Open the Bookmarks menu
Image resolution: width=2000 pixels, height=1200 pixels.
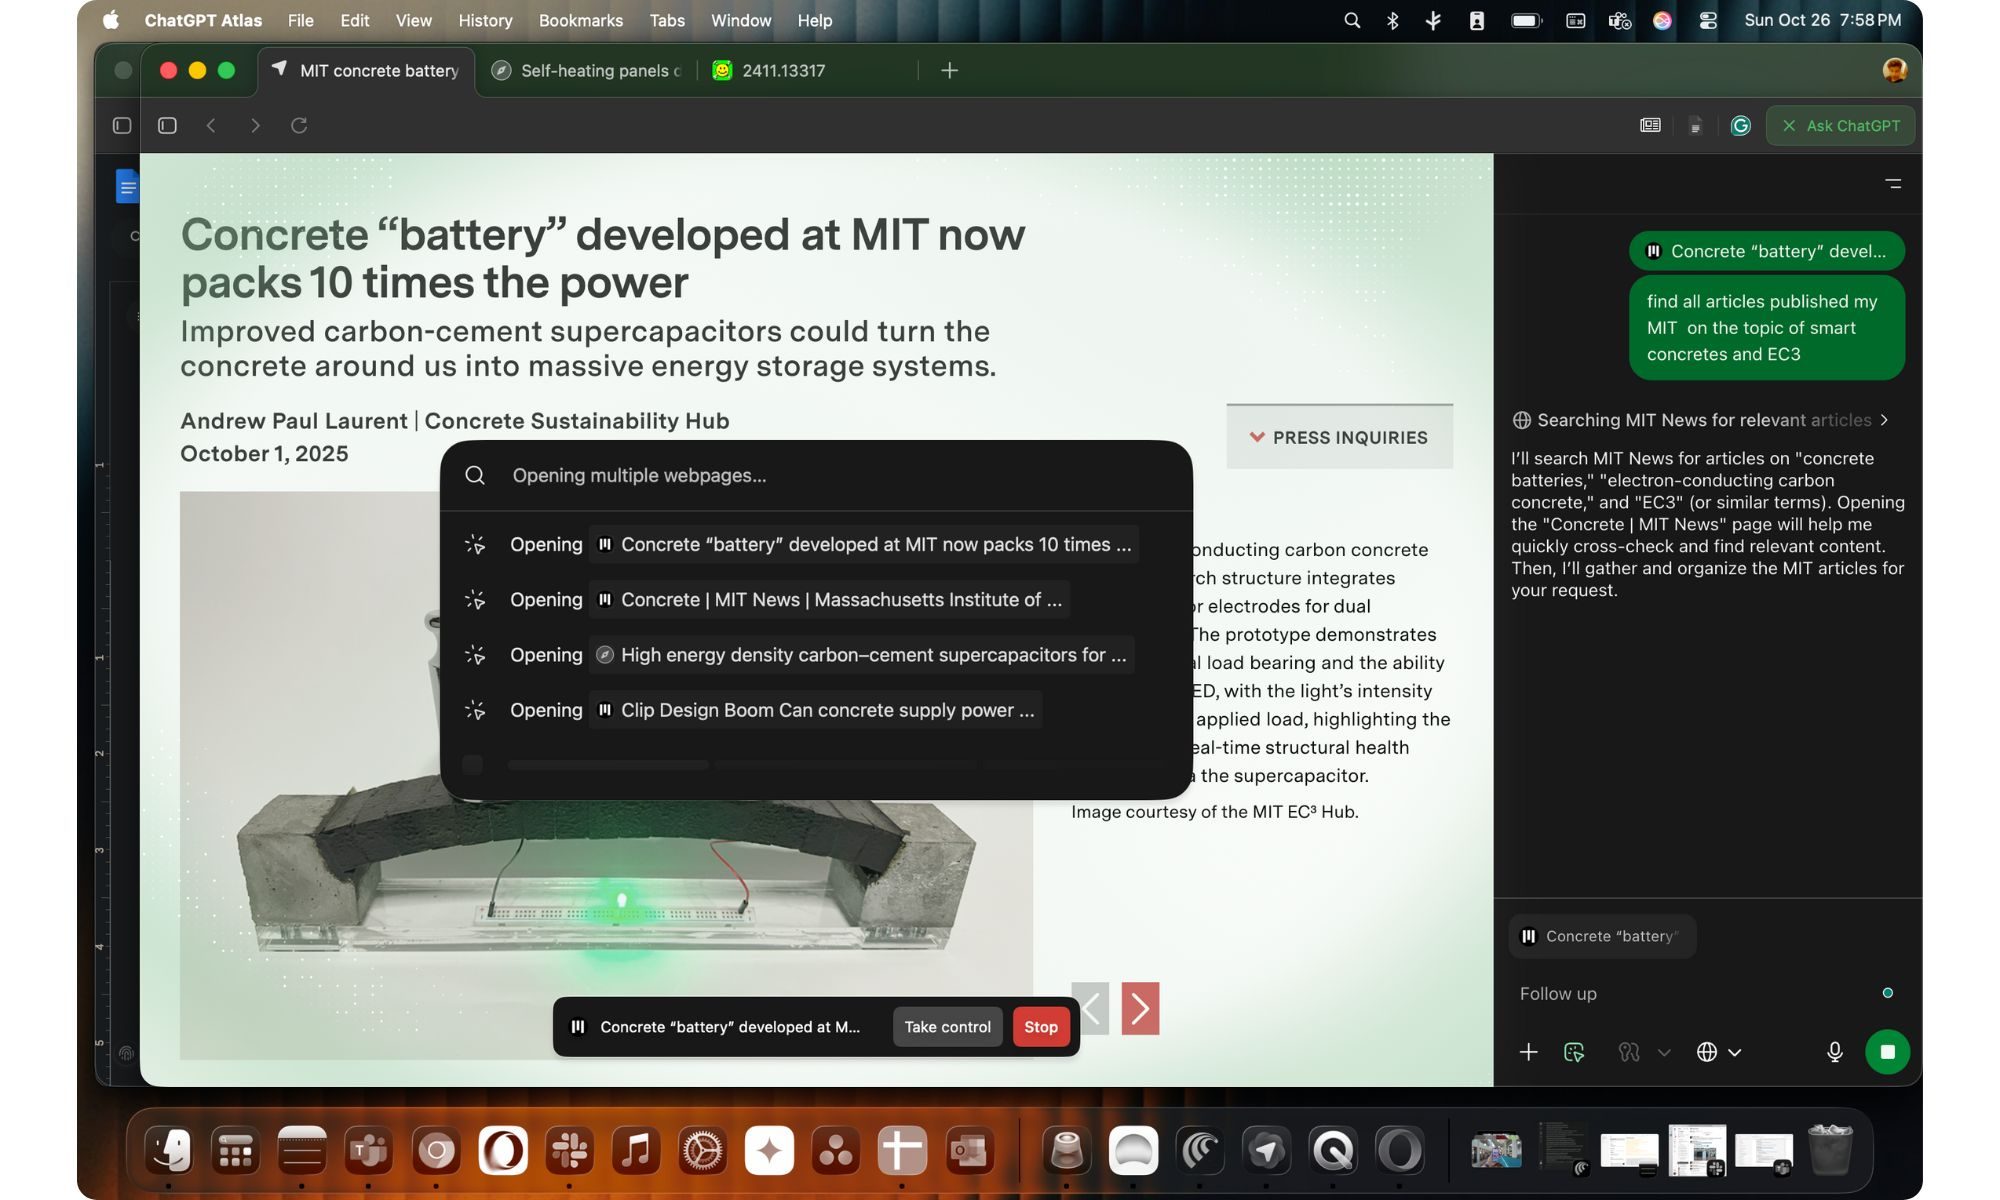click(580, 20)
